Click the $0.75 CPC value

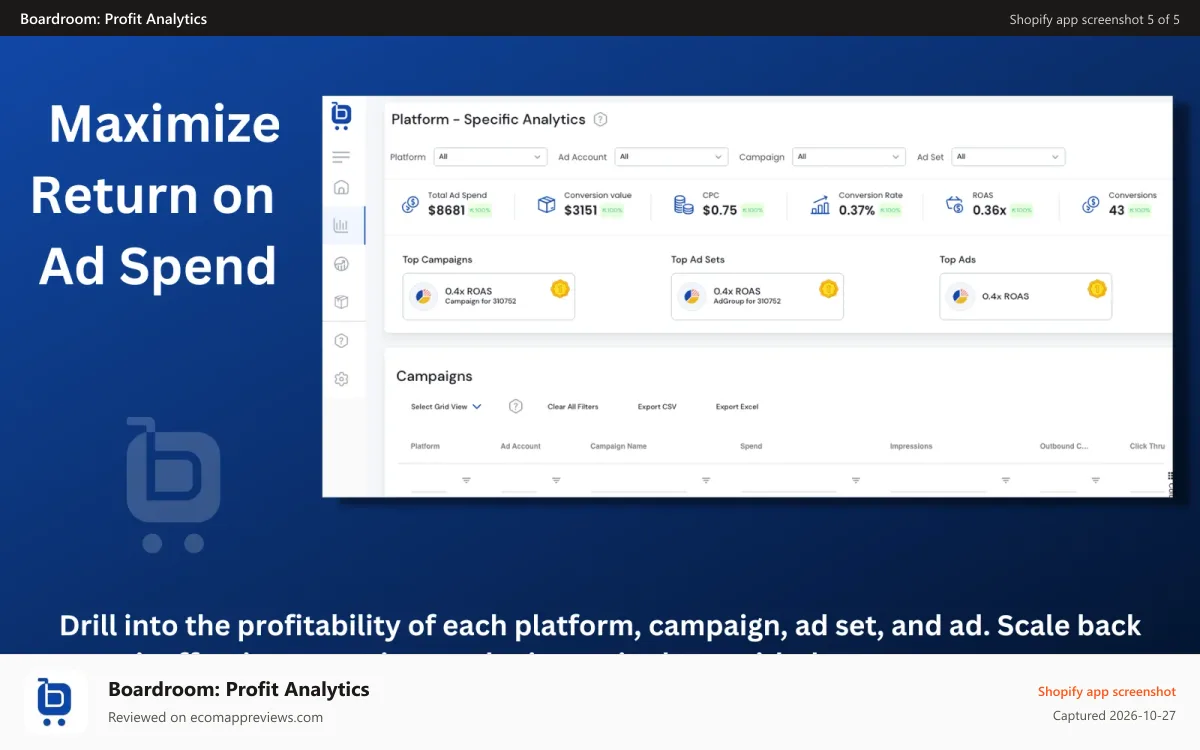click(720, 210)
